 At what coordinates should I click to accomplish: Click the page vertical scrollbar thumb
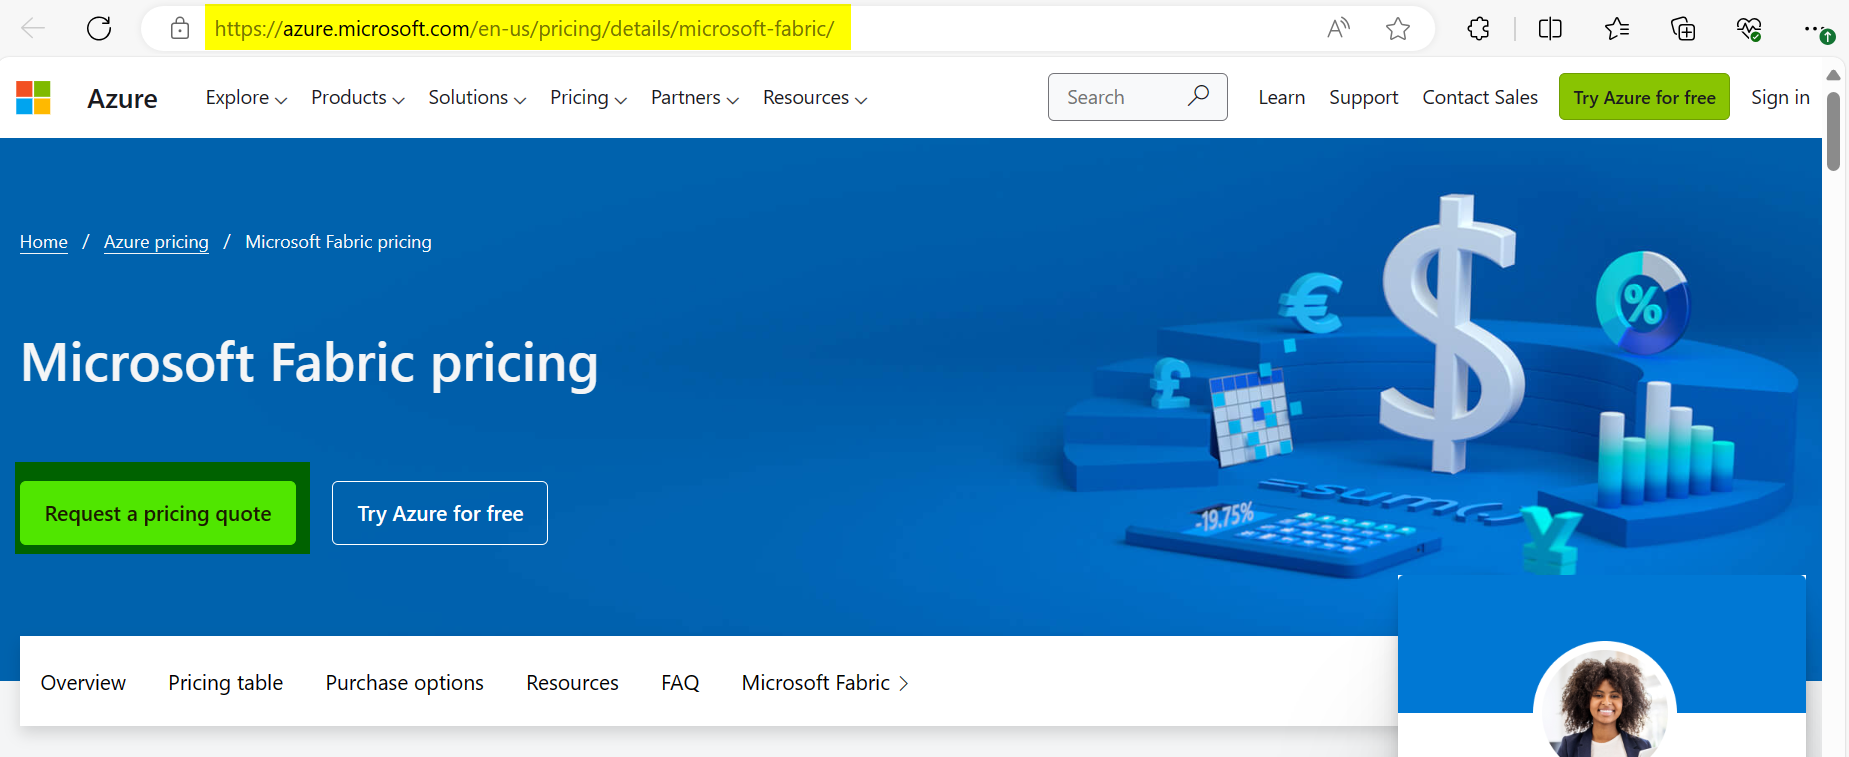coord(1833,132)
